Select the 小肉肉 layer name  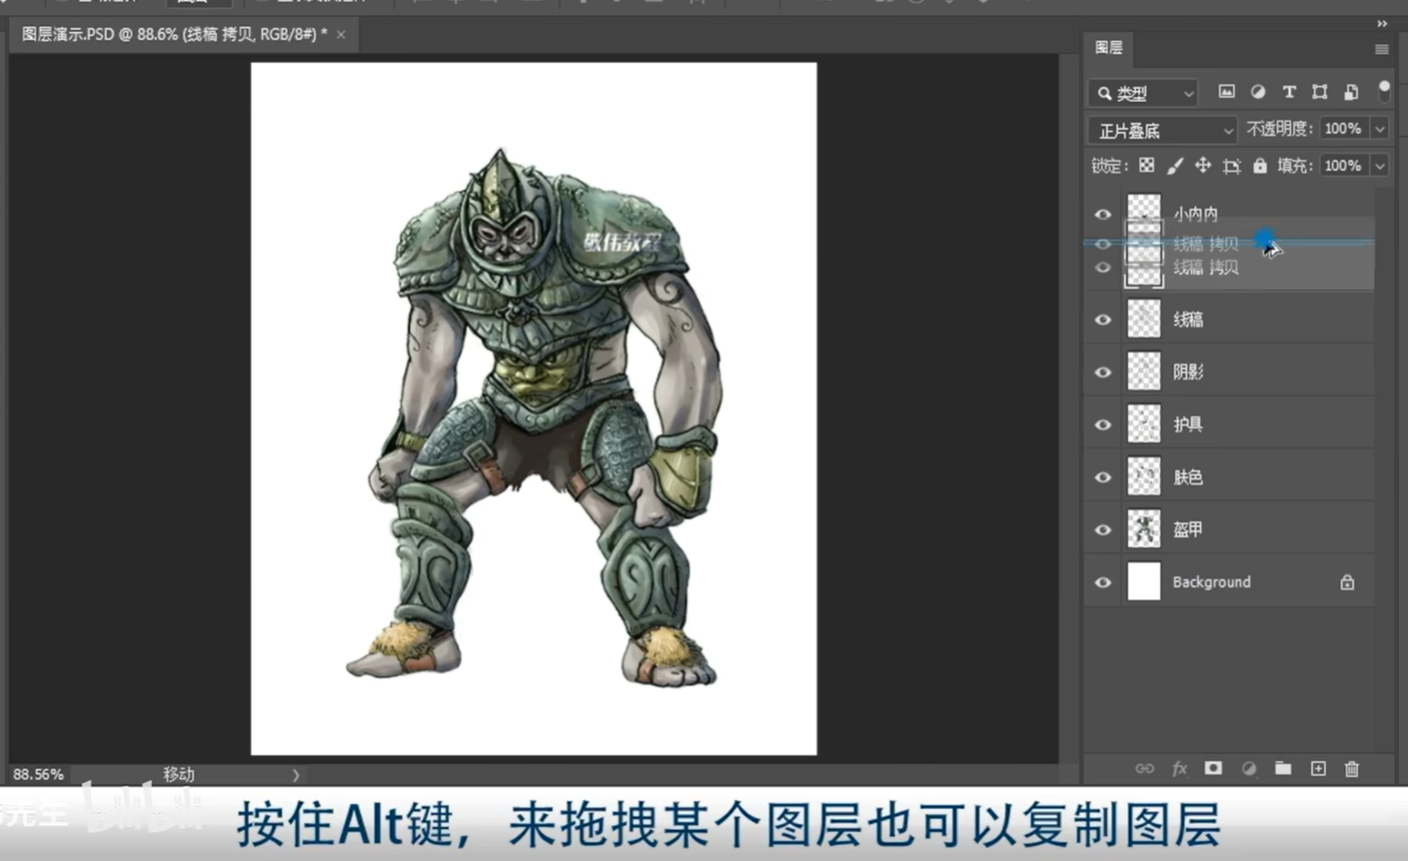click(x=1195, y=214)
